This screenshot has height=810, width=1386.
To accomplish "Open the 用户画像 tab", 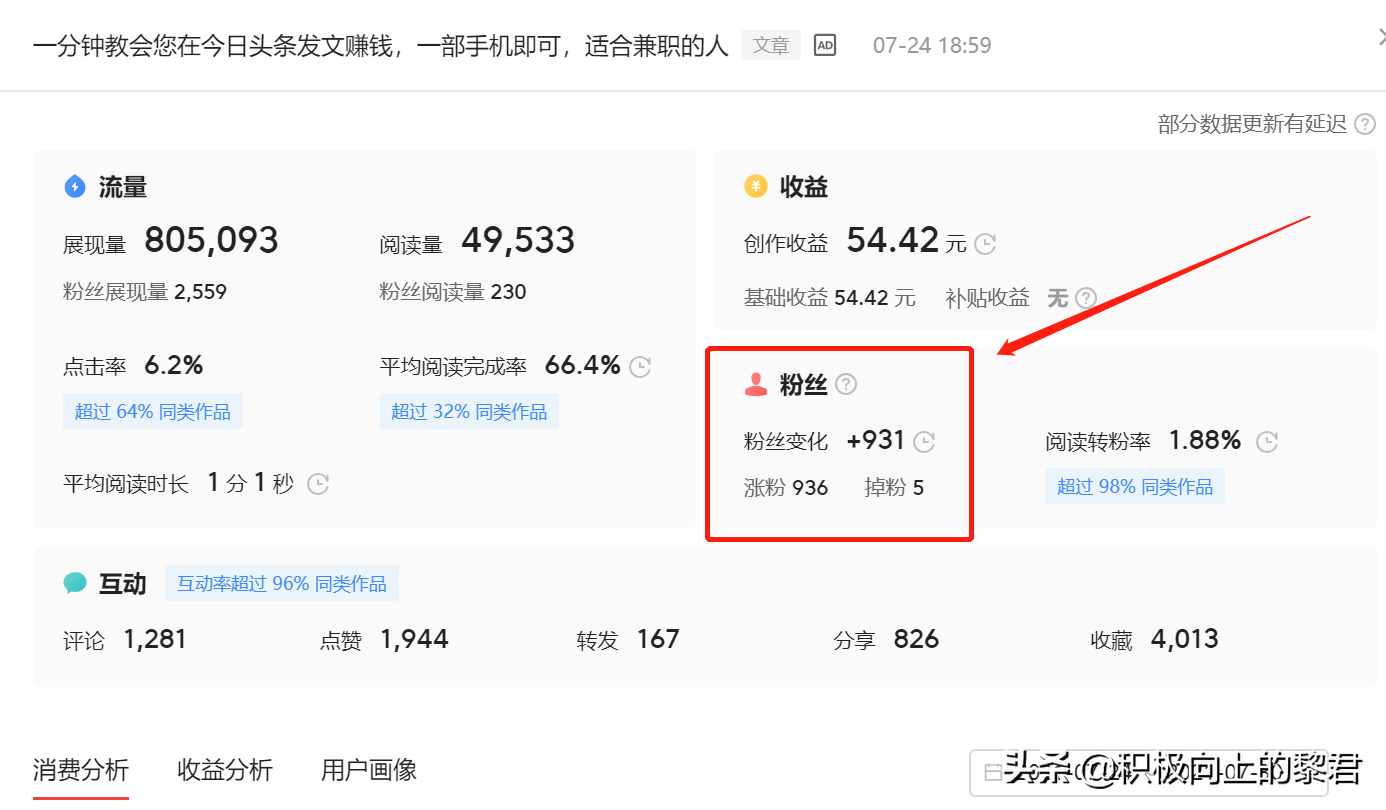I will tap(370, 771).
